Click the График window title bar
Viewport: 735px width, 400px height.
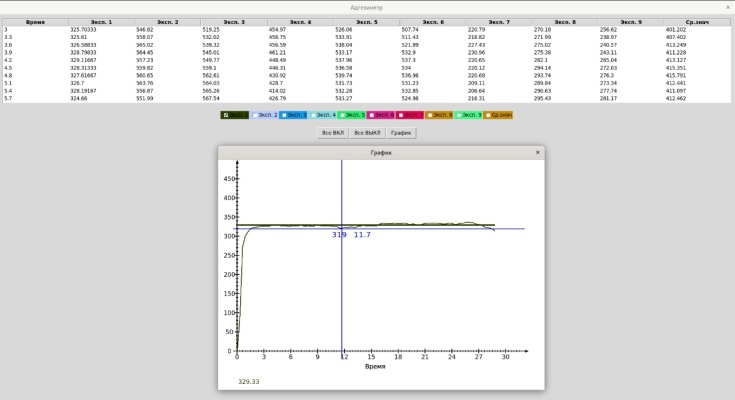click(x=380, y=153)
